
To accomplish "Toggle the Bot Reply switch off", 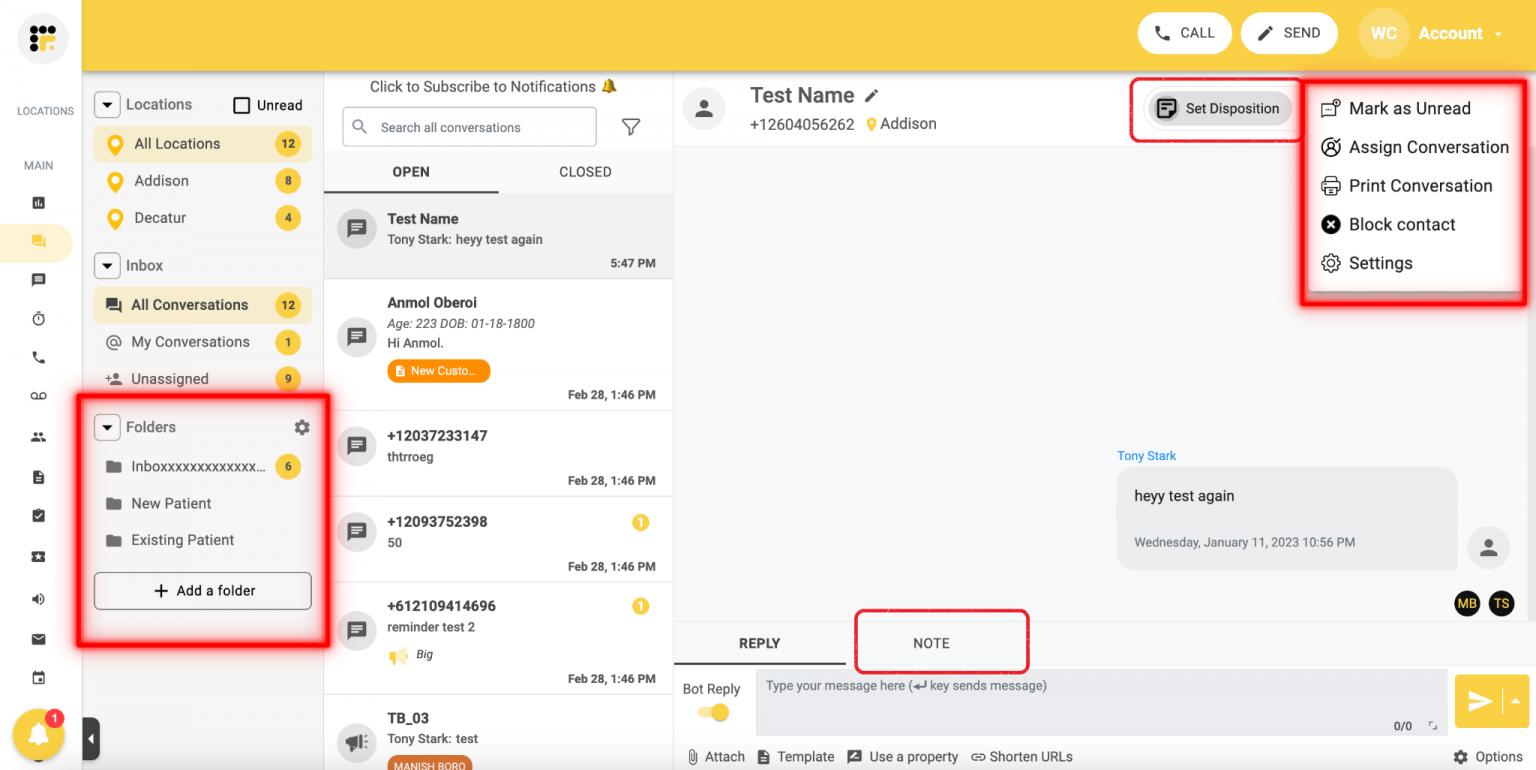I will click(712, 712).
